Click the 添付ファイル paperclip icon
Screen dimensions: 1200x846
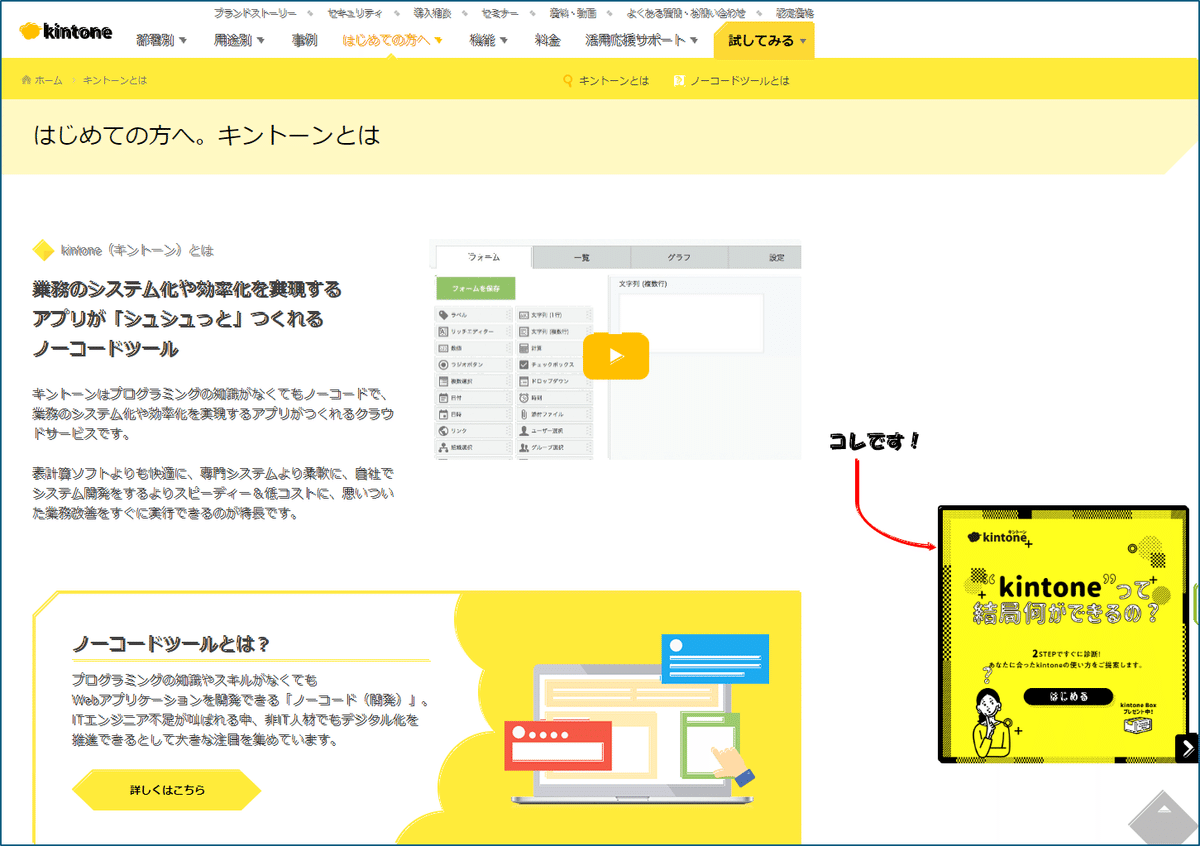point(523,413)
